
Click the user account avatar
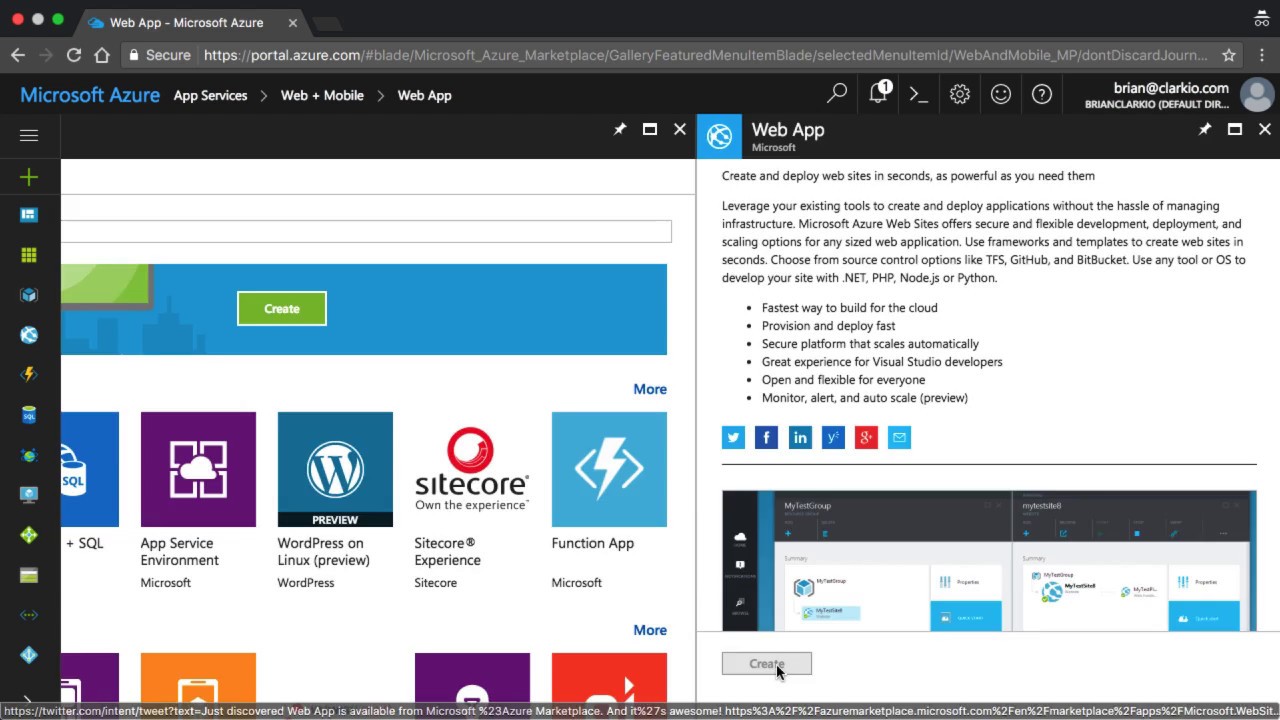pos(1257,95)
